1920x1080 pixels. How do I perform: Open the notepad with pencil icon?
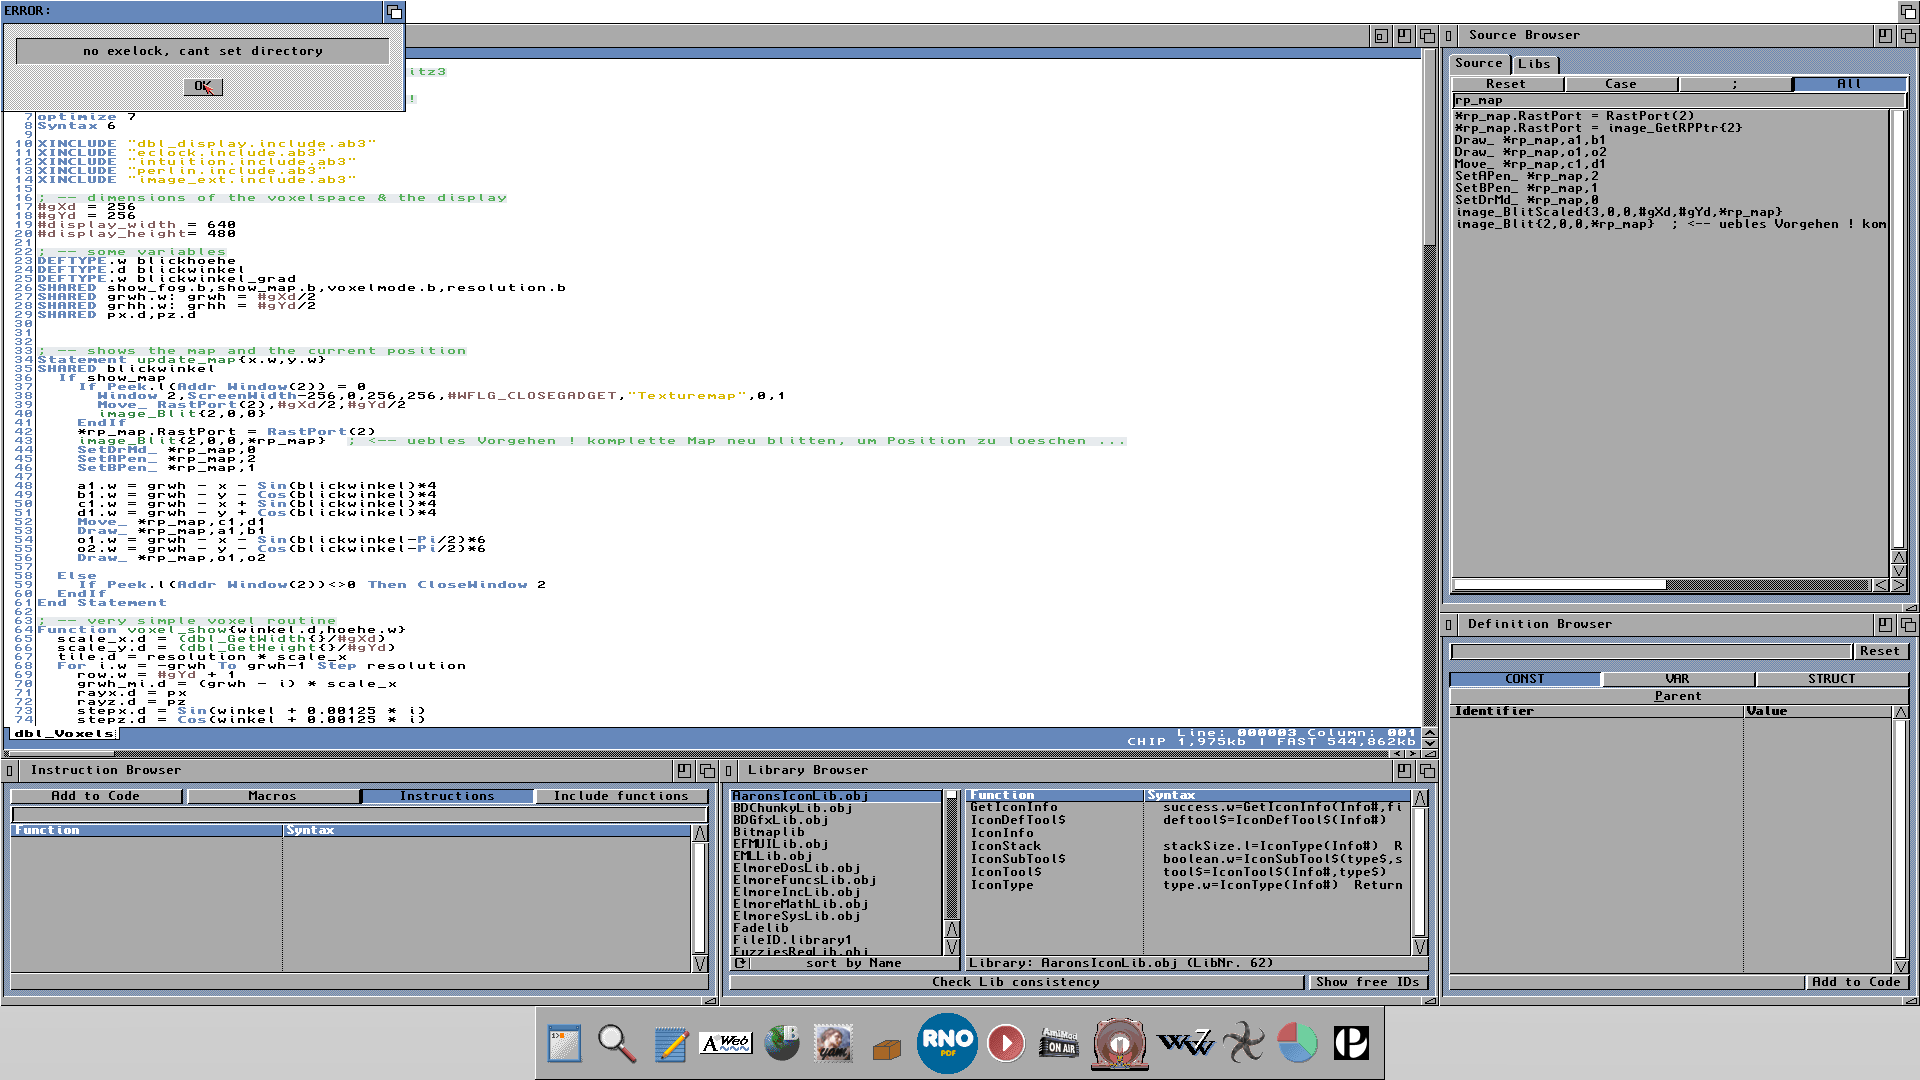click(x=670, y=1043)
